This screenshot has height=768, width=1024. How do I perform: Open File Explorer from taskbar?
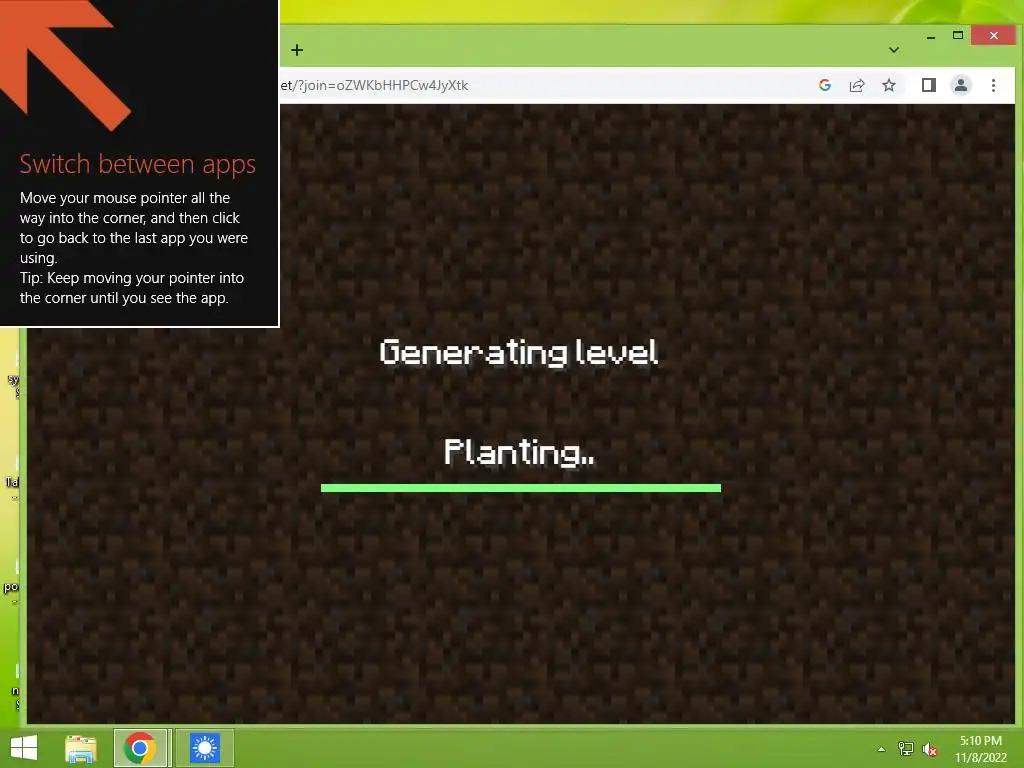(x=81, y=748)
